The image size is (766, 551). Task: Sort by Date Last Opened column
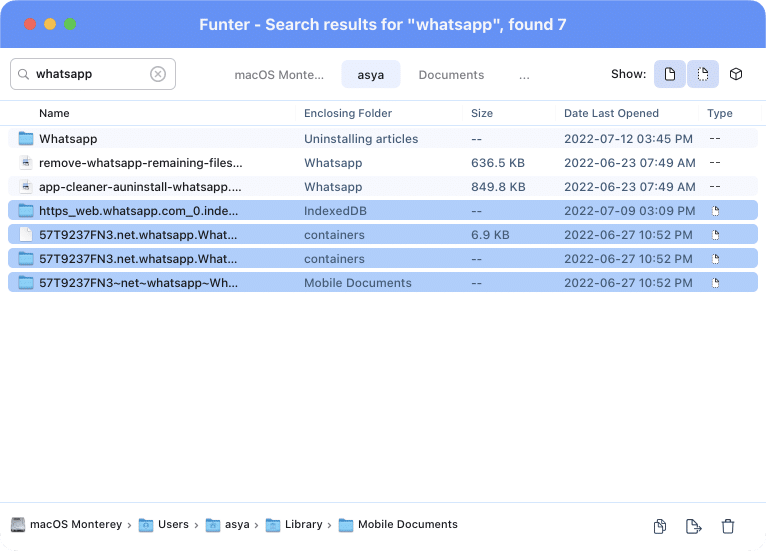(611, 113)
